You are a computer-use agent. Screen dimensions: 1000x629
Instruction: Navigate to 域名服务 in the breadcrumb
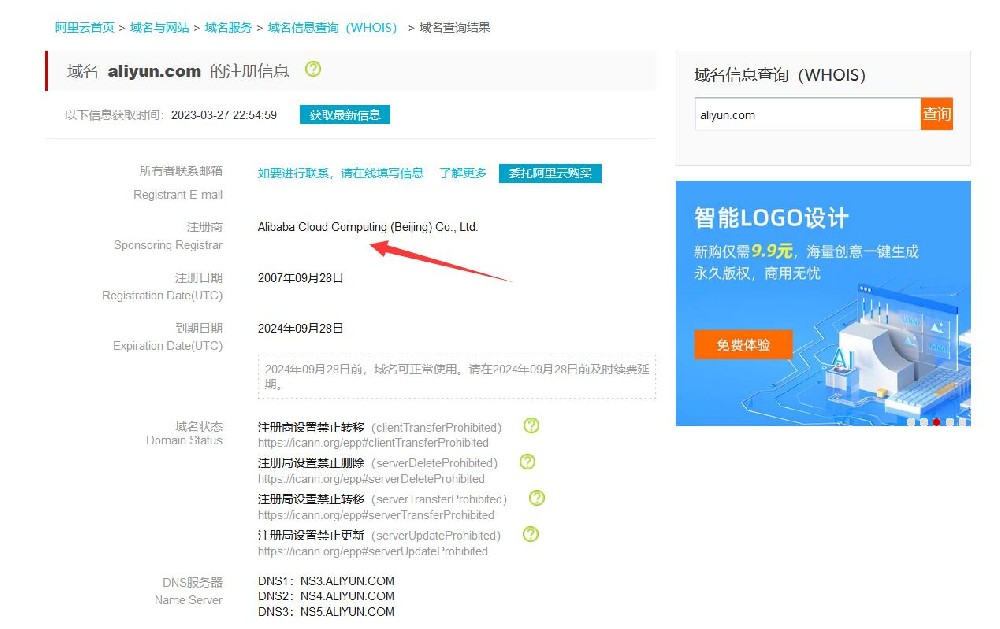coord(228,28)
